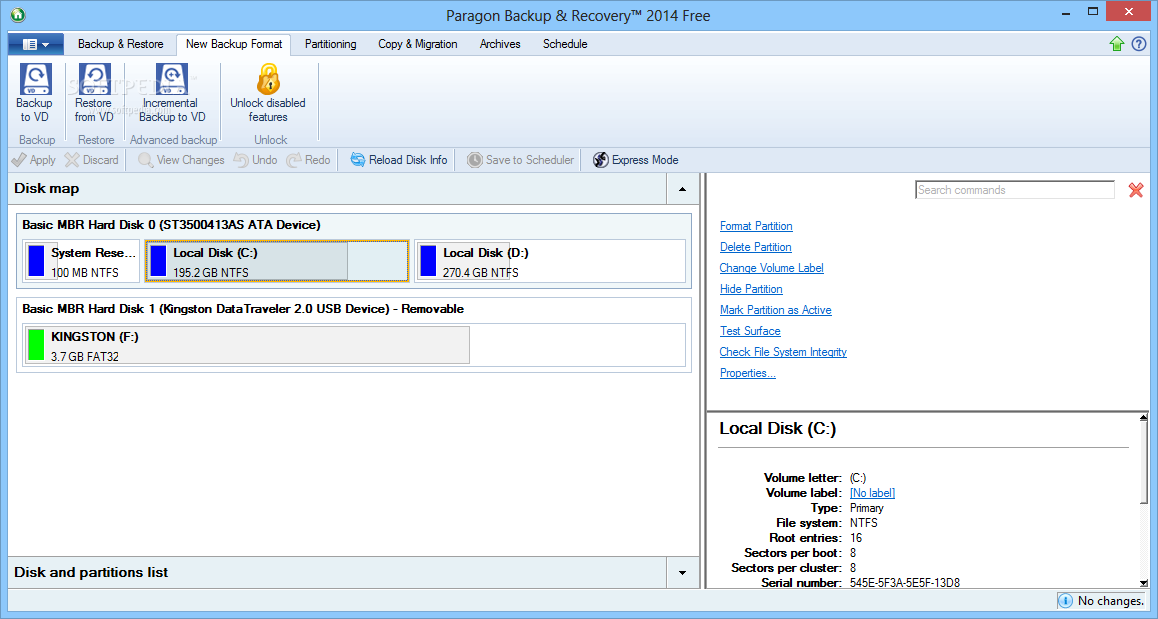Click the Delete Partition link

[756, 247]
